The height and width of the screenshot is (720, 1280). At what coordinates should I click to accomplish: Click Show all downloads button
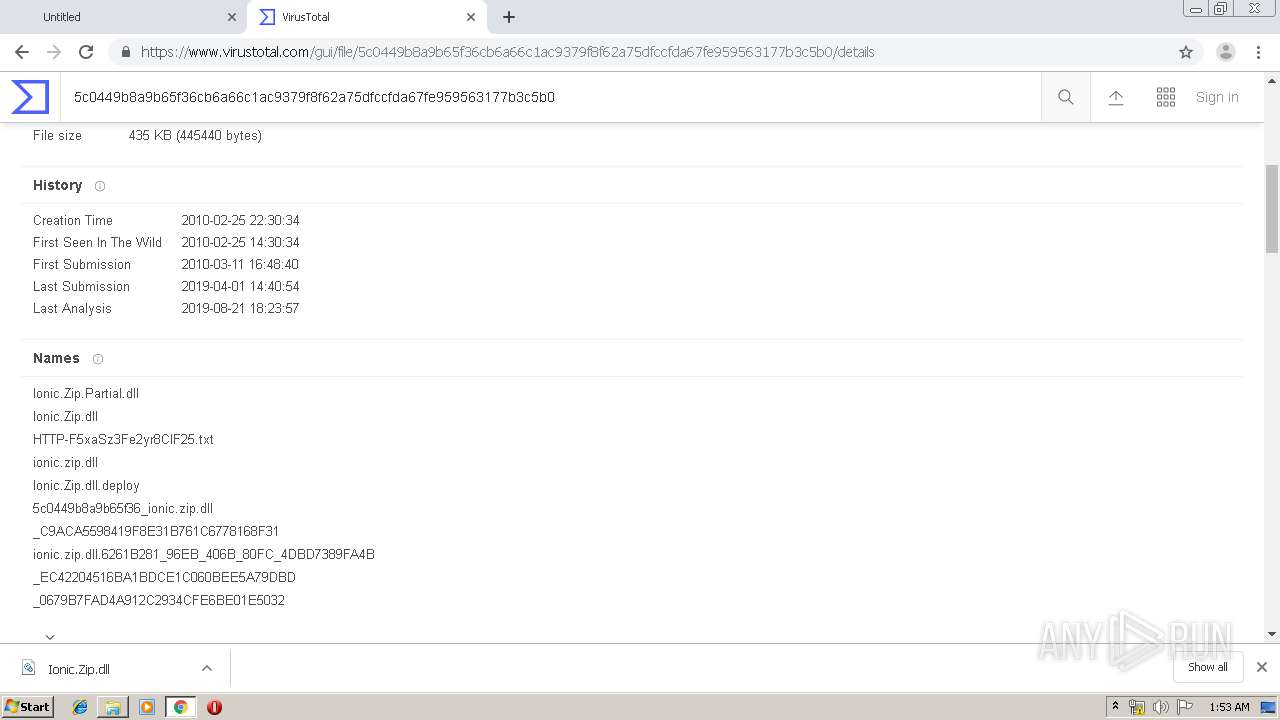click(x=1207, y=667)
